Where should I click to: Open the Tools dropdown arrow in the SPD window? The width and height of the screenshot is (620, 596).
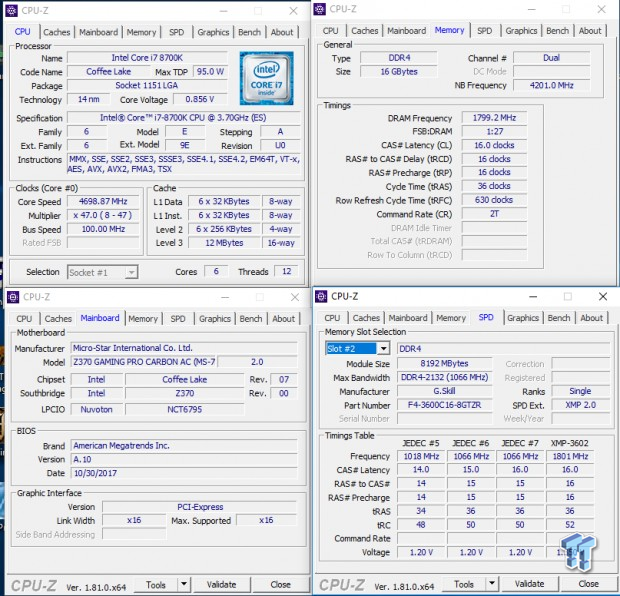click(491, 583)
